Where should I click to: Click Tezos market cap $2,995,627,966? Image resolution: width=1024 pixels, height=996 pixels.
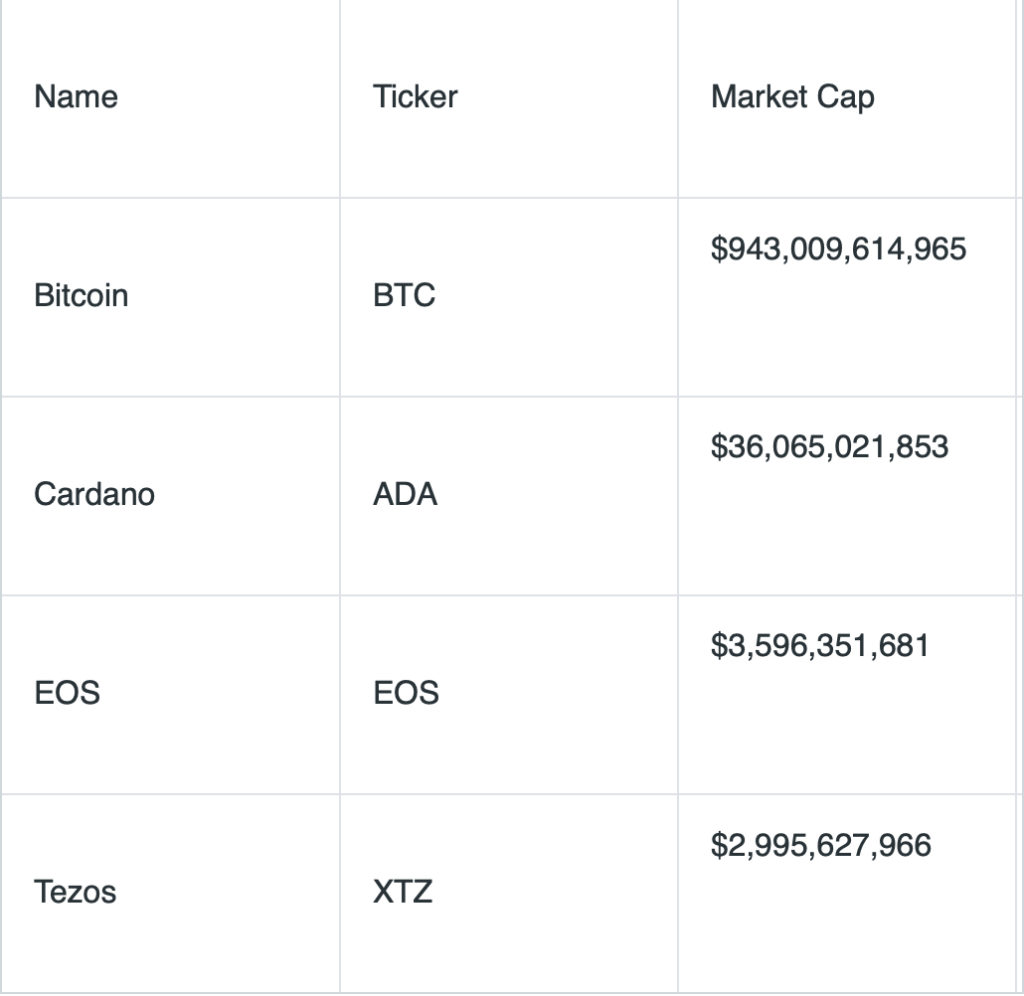[x=821, y=845]
